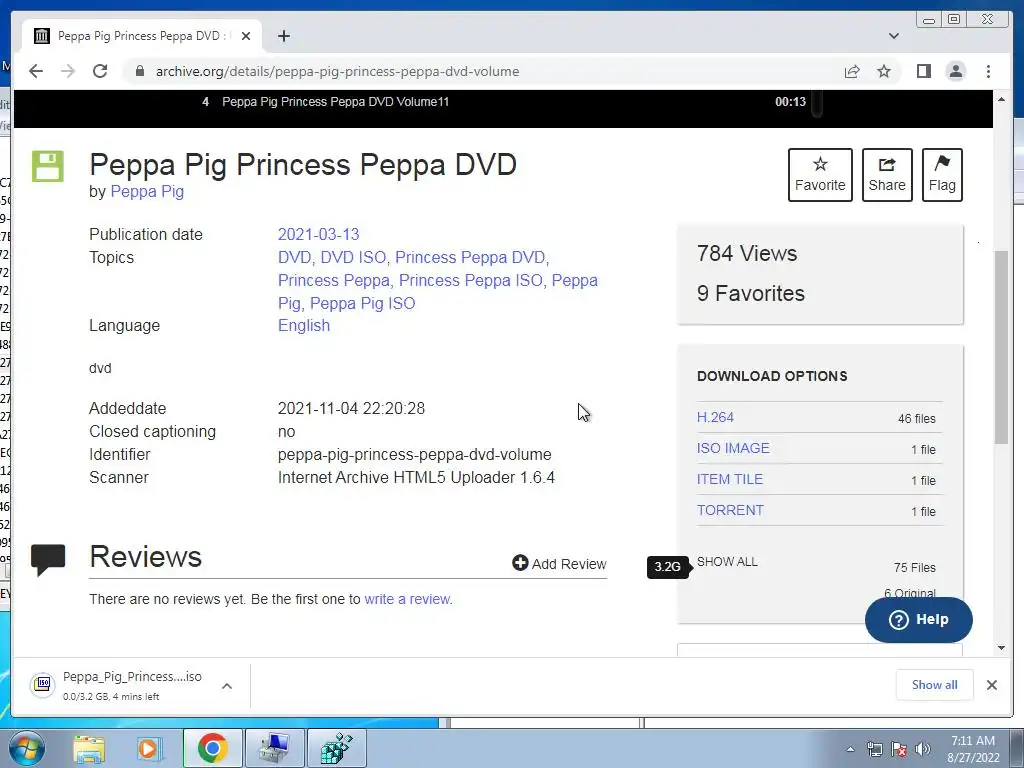Click the volume speaker tray icon

[x=923, y=749]
